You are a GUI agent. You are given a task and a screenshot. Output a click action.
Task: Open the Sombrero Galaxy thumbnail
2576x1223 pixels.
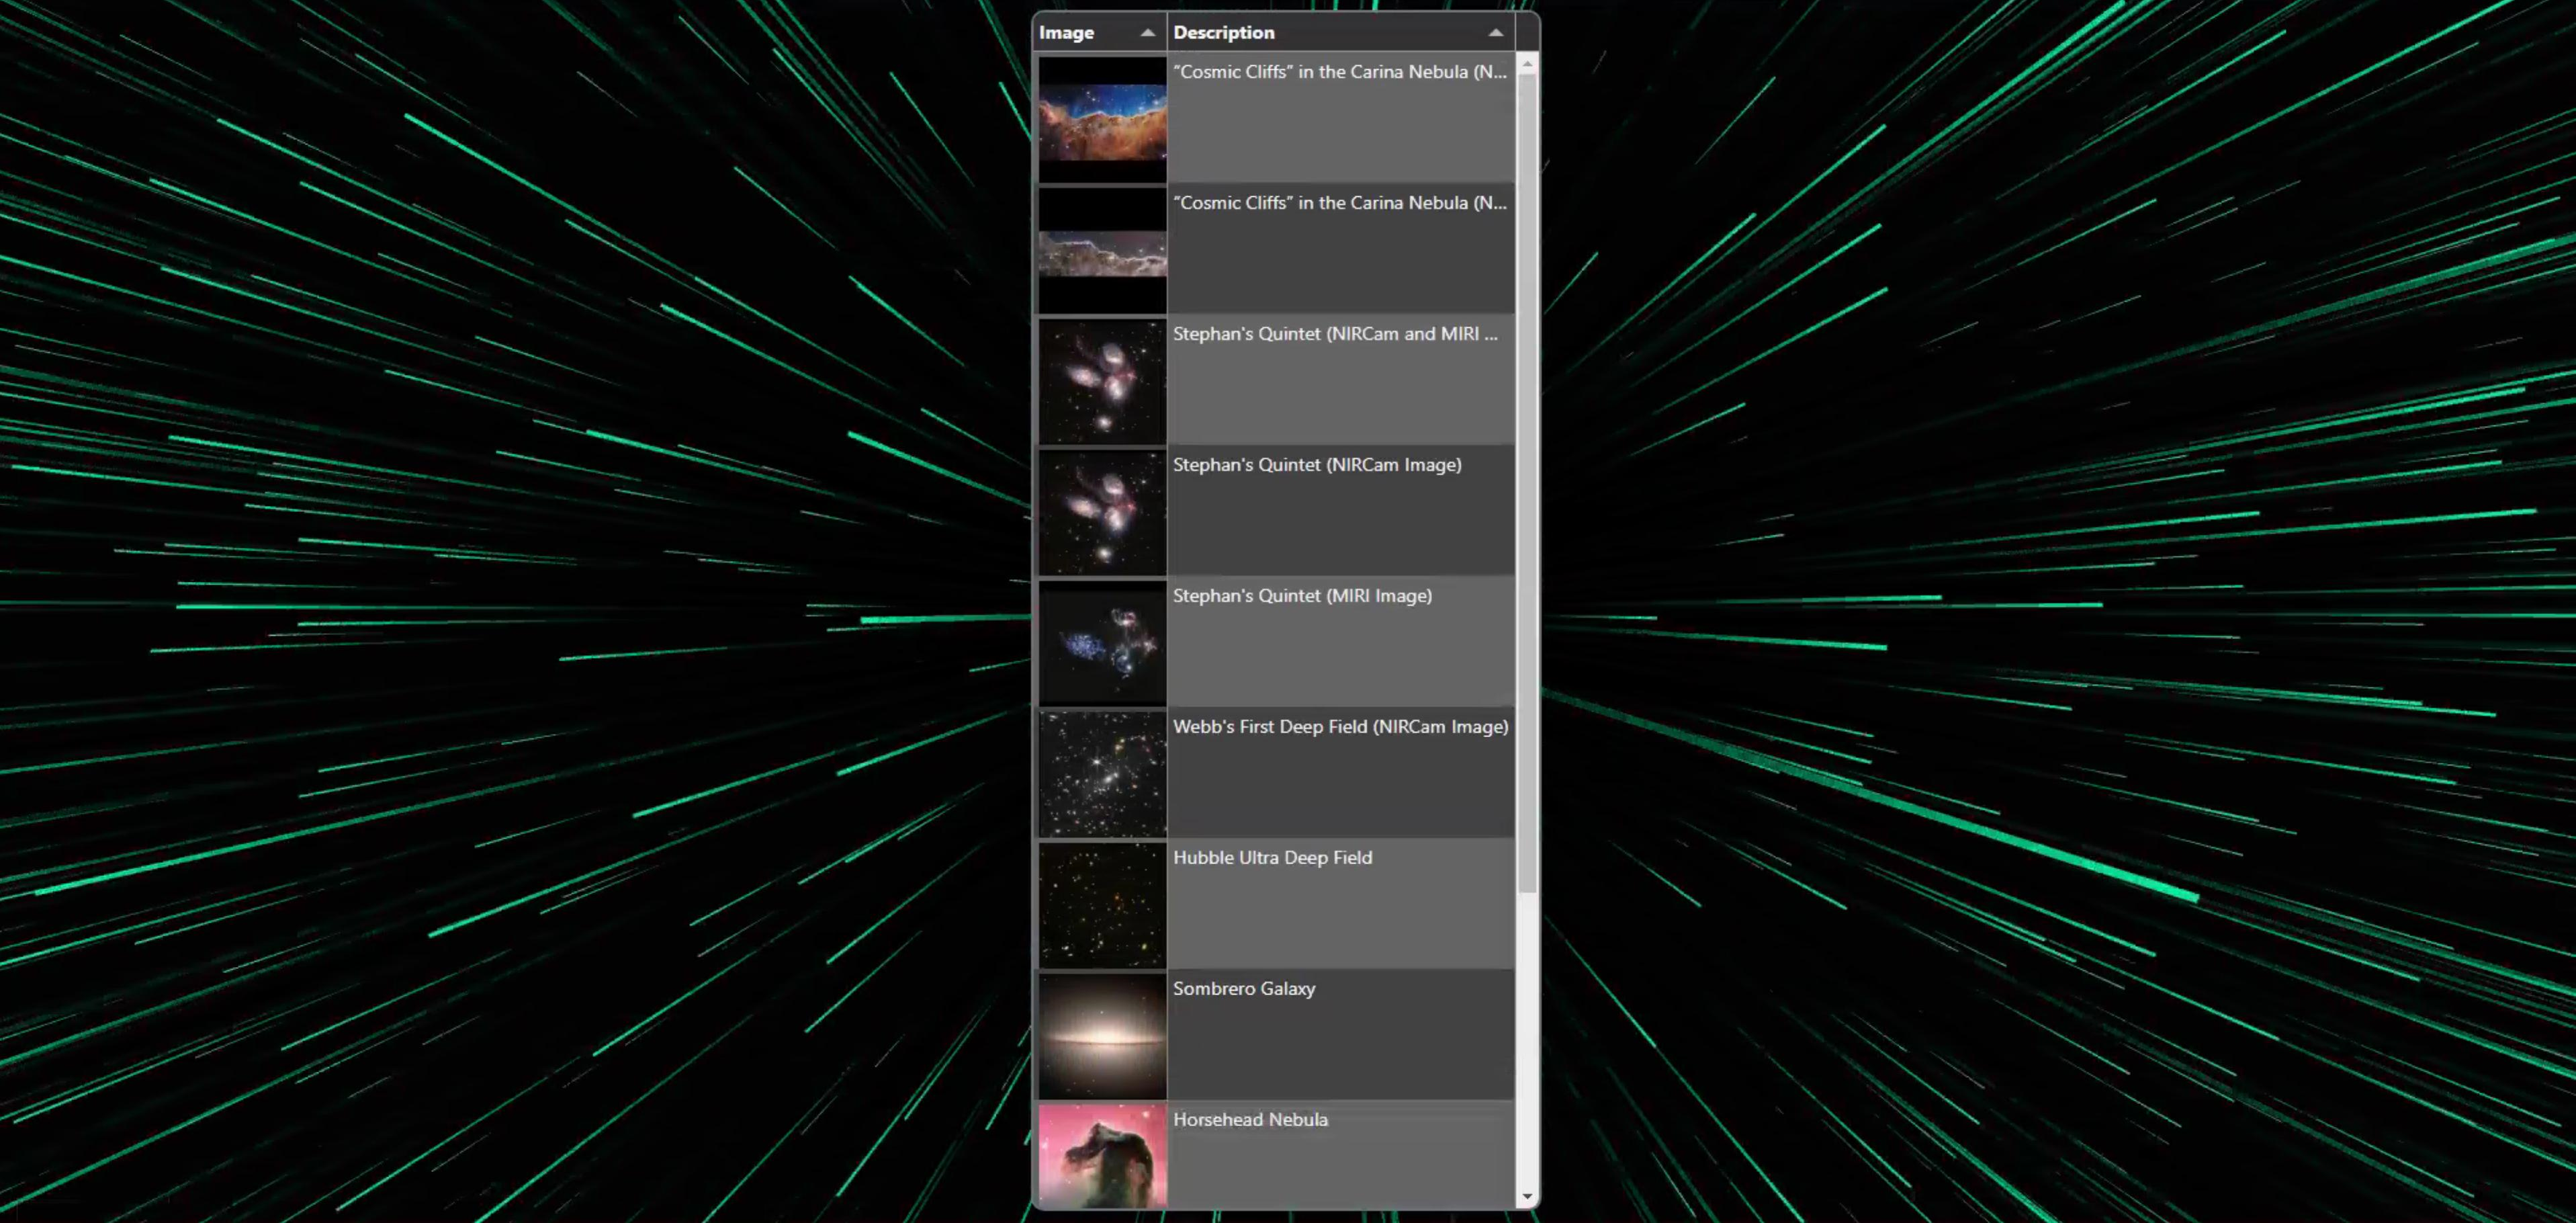coord(1102,1036)
